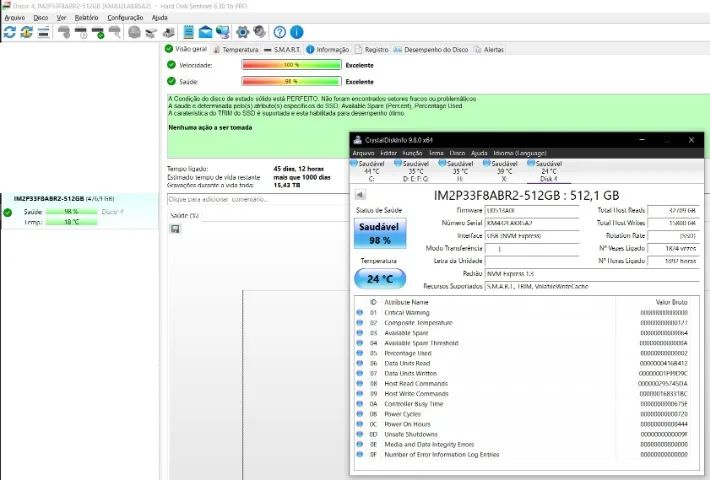Click the 24 °C temperature button
Screen dimensions: 710x480
(380, 278)
